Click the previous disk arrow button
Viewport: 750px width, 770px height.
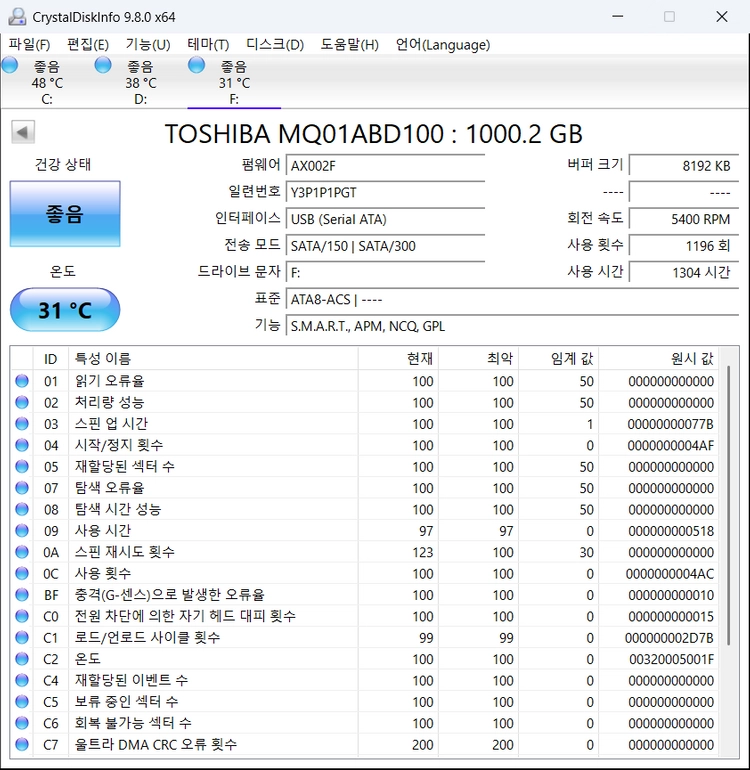coord(23,132)
